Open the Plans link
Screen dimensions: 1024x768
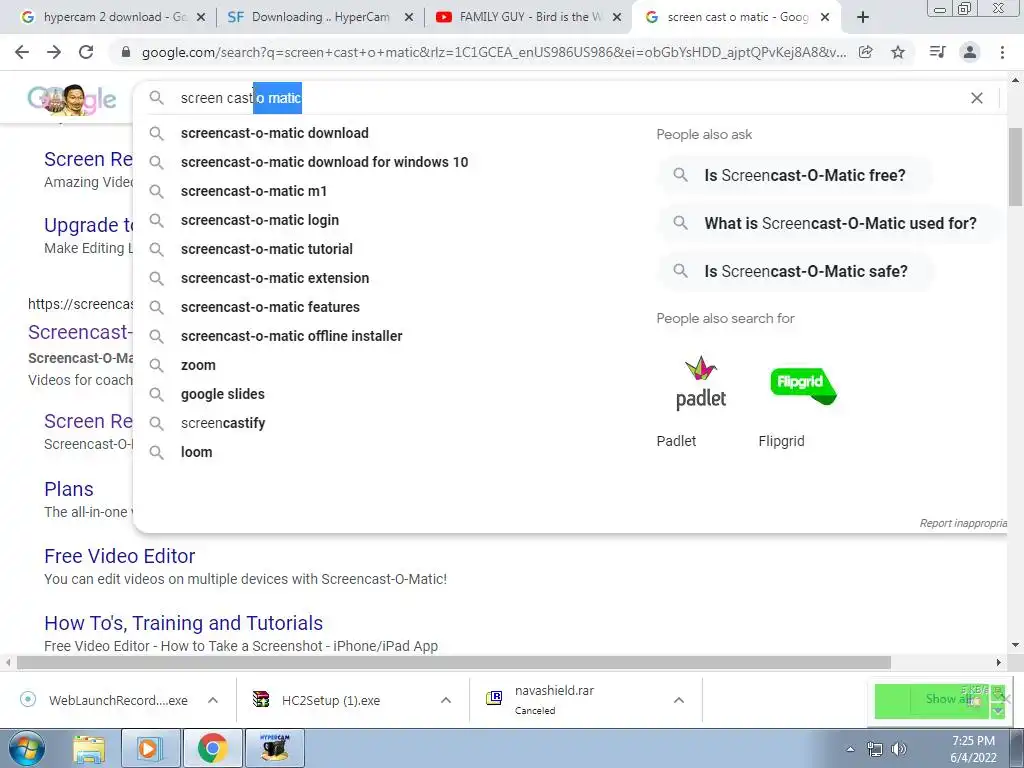pyautogui.click(x=69, y=489)
